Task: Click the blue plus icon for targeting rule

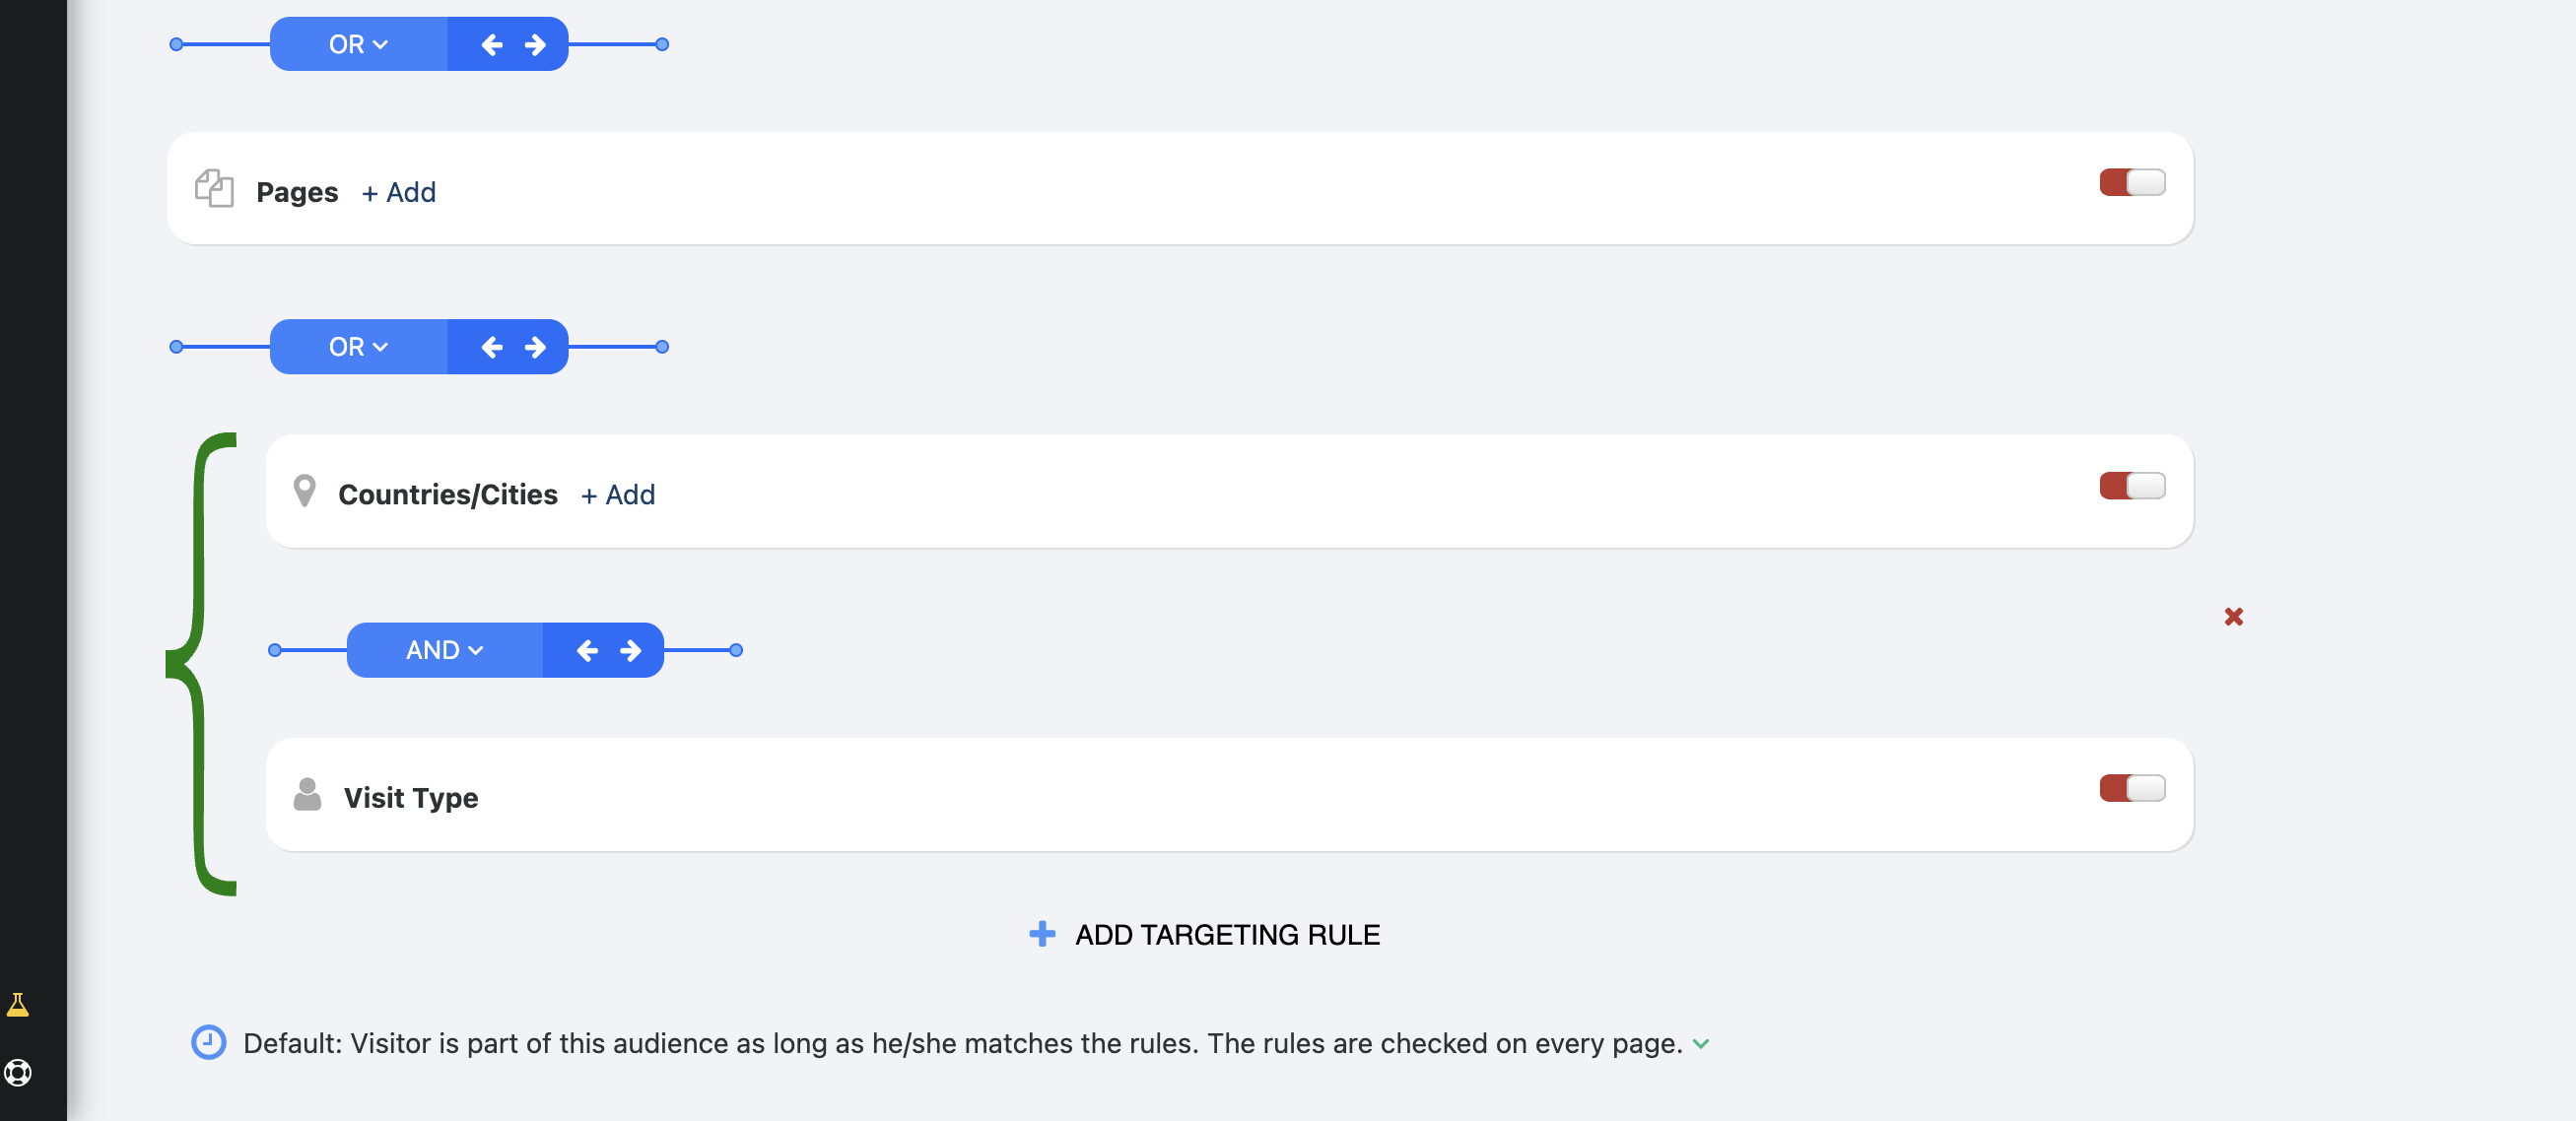Action: [x=1042, y=934]
